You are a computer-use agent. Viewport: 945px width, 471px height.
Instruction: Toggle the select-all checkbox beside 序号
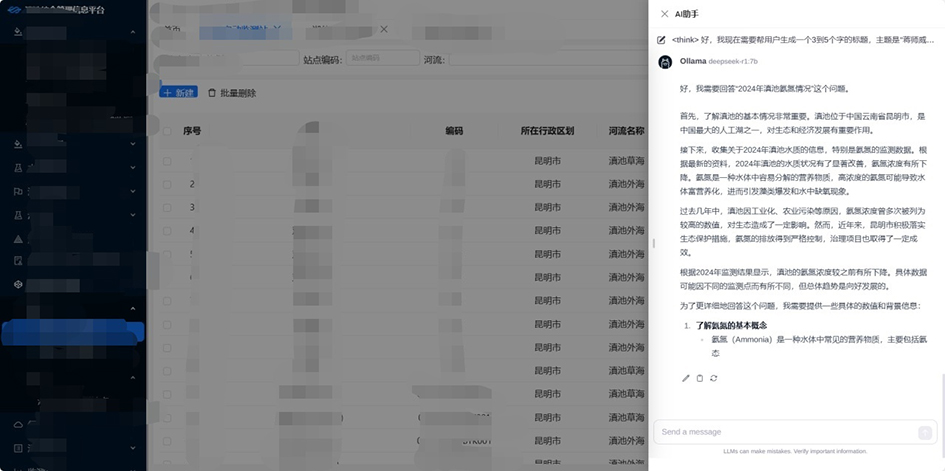tap(167, 131)
